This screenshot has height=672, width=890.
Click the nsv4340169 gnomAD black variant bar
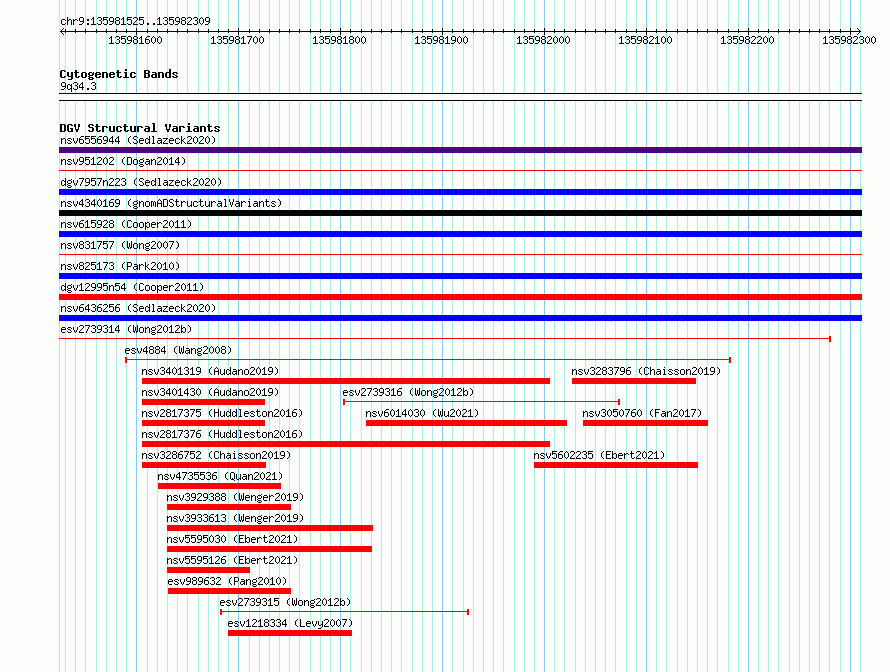click(460, 213)
